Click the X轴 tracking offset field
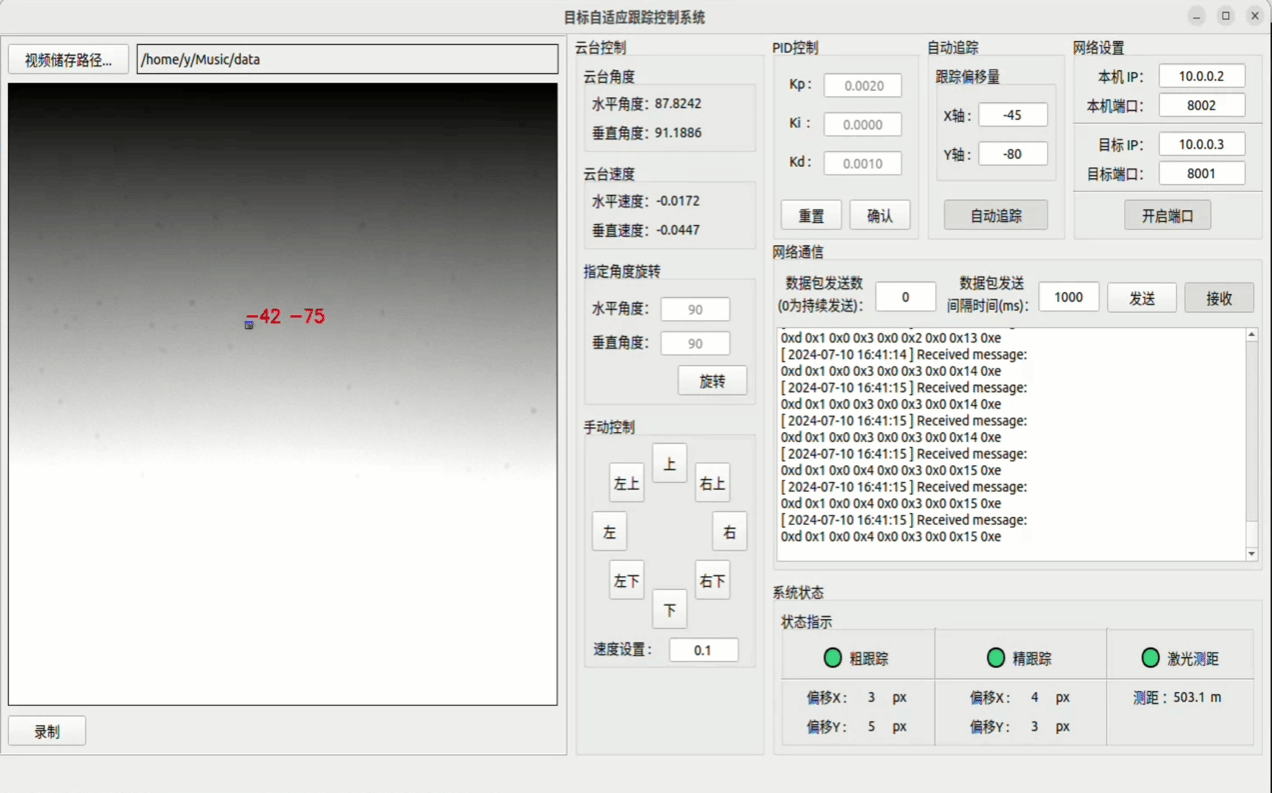The width and height of the screenshot is (1272, 793). click(1013, 115)
